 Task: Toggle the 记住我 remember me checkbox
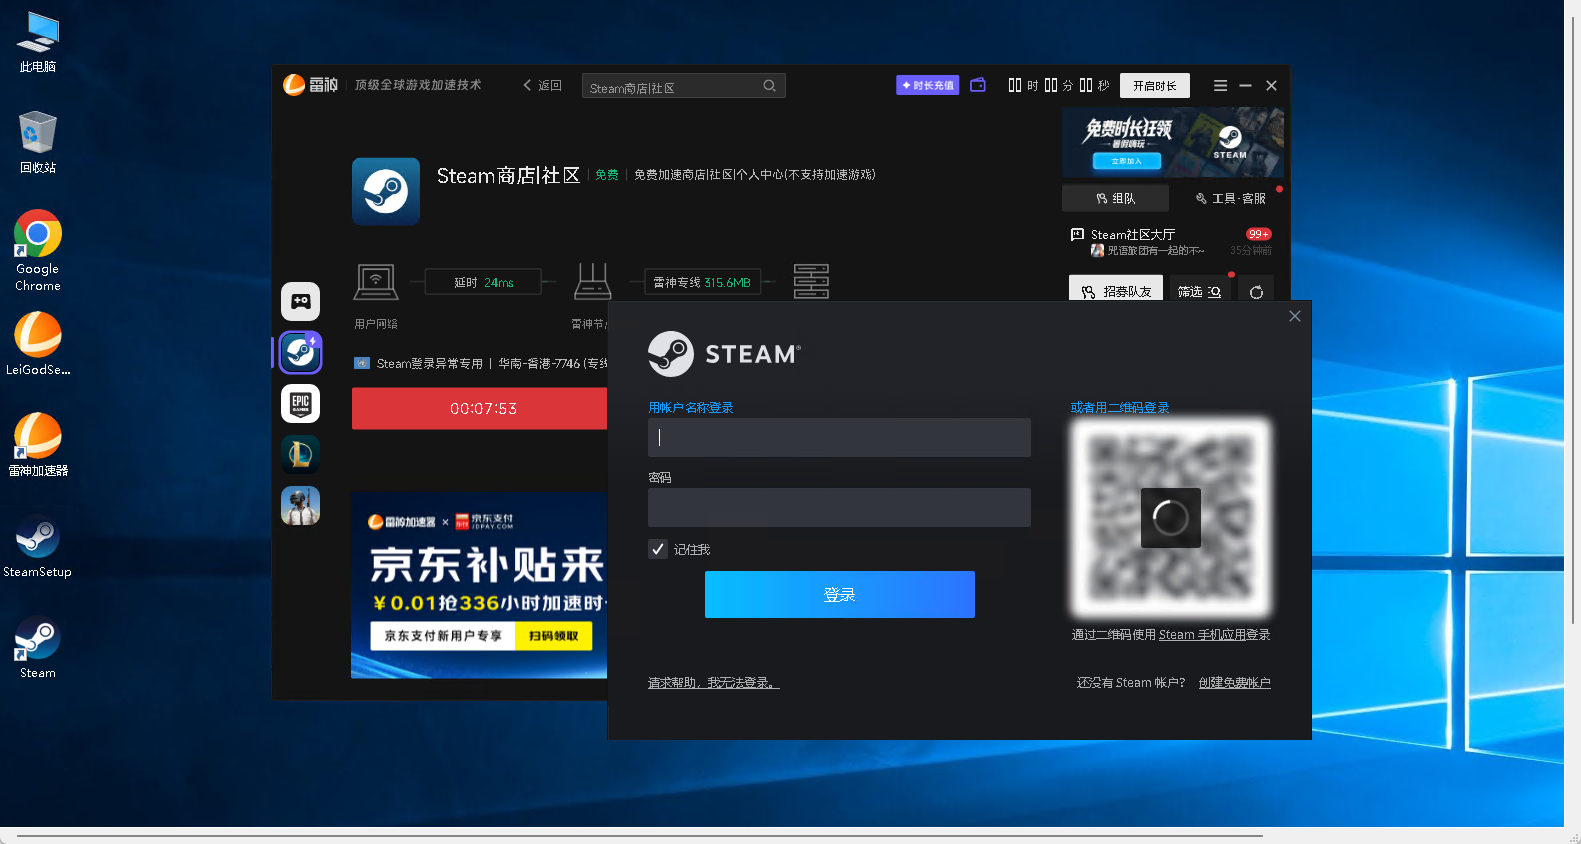[658, 549]
